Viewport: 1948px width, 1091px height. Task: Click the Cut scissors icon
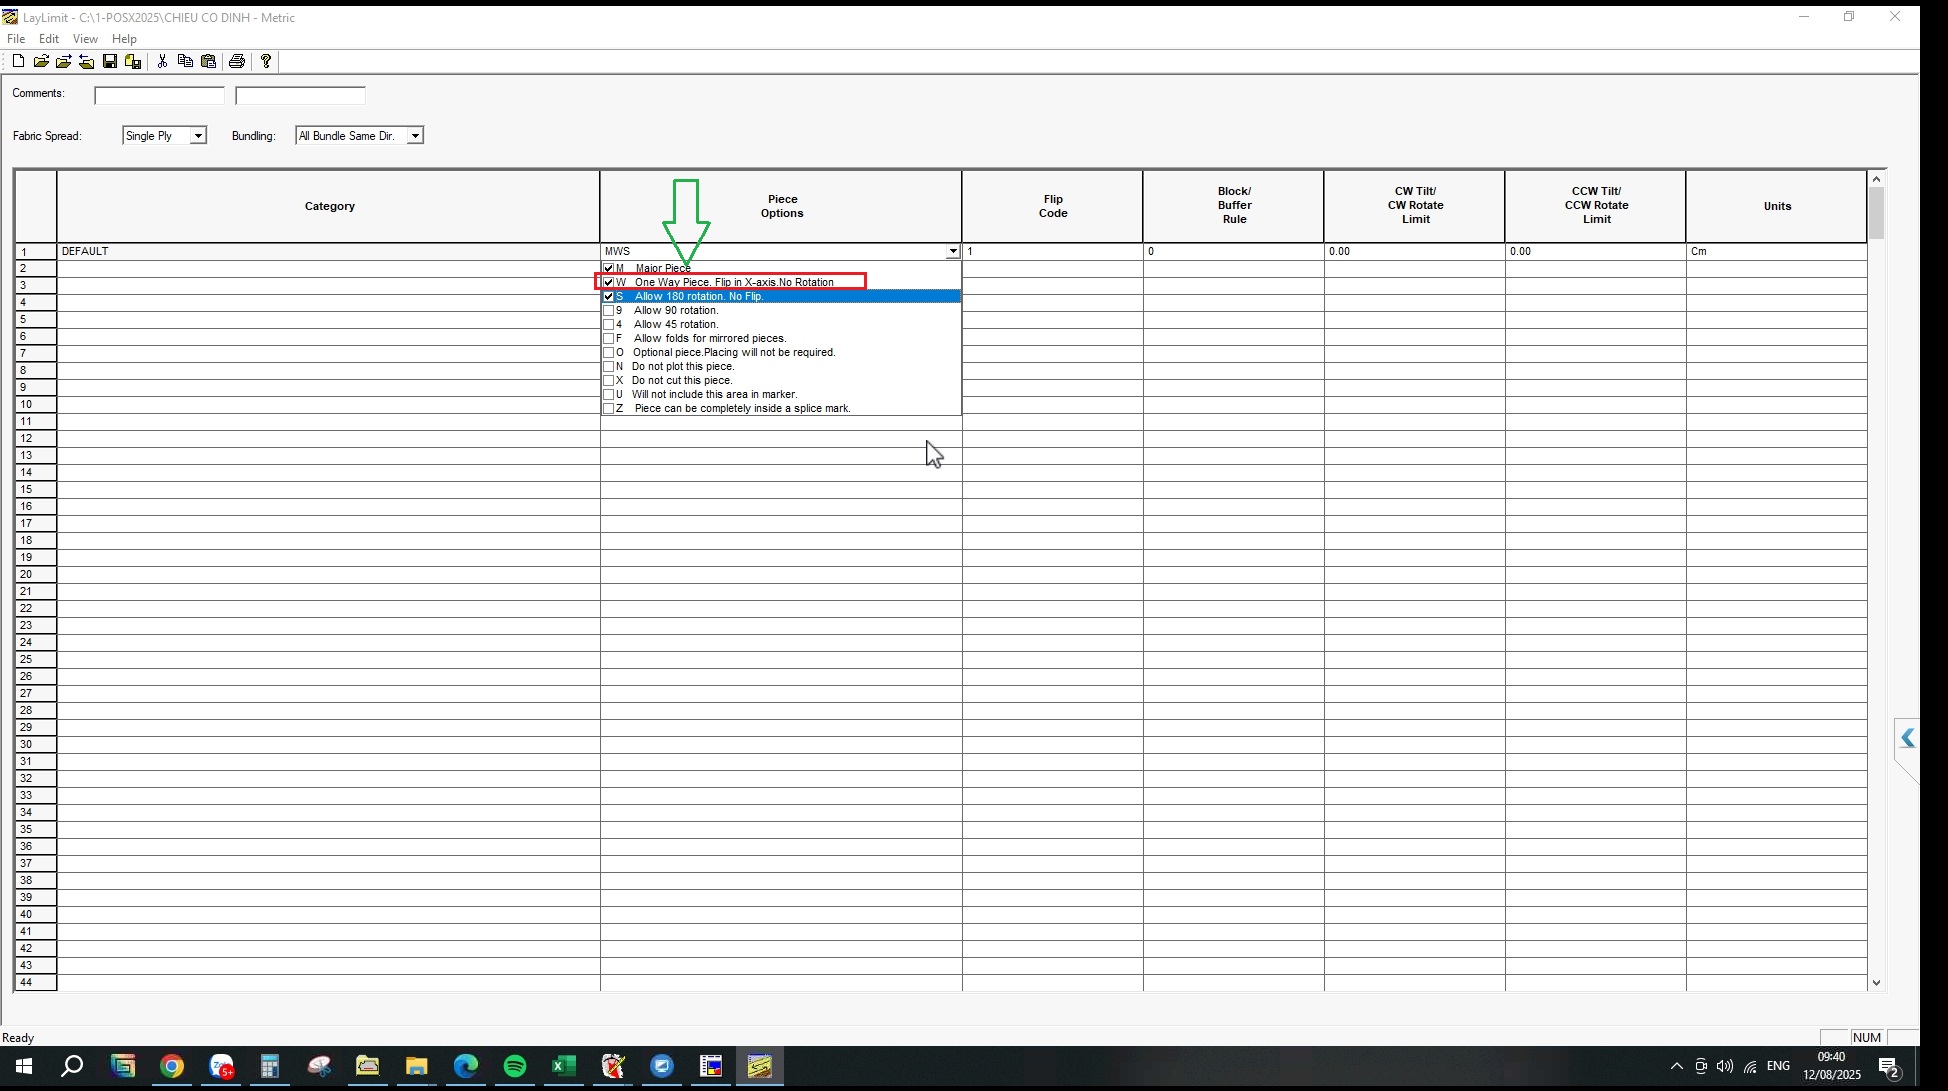click(162, 62)
